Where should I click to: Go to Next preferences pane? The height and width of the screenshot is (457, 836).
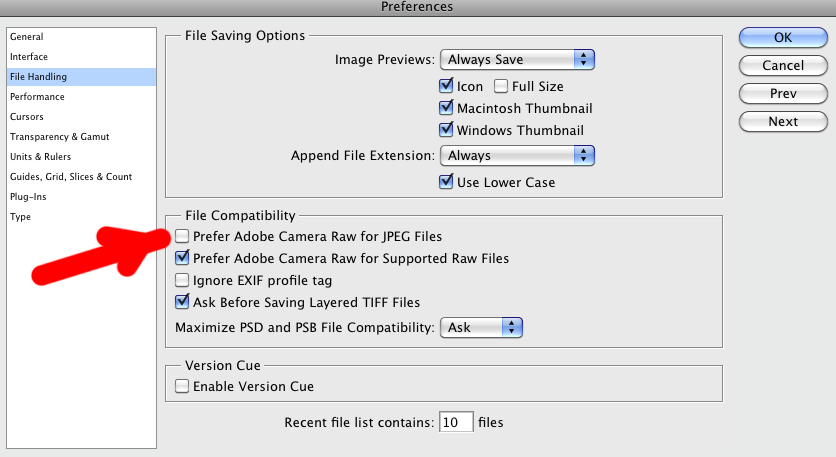coord(783,122)
